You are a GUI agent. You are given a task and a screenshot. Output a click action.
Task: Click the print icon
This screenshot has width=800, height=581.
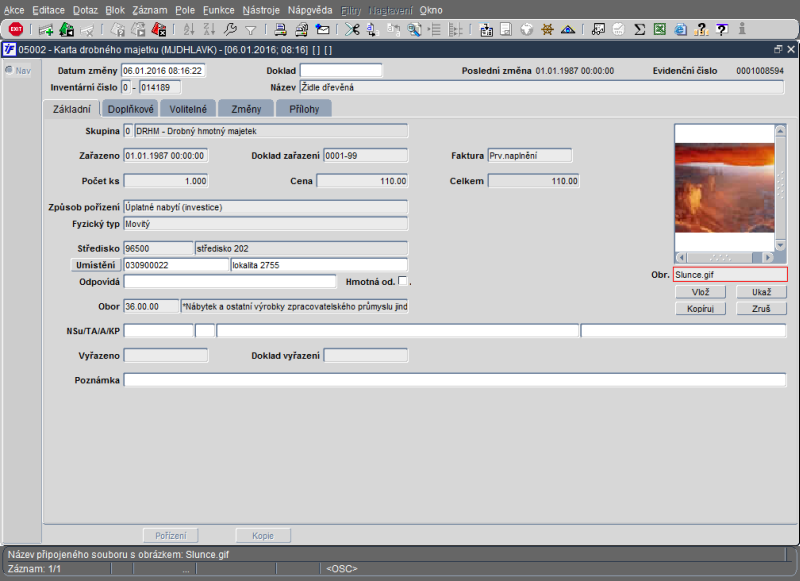pos(280,30)
